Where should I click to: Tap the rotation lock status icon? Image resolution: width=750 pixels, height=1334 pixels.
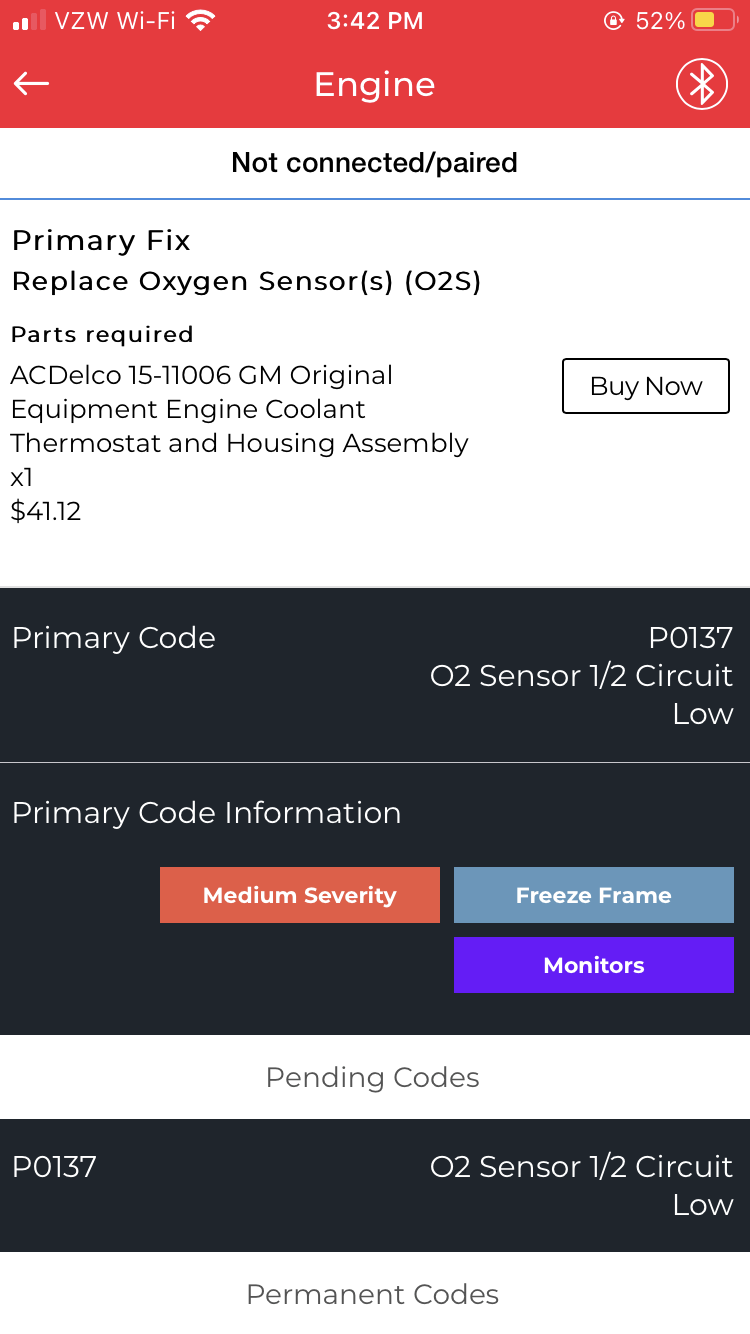pyautogui.click(x=614, y=21)
